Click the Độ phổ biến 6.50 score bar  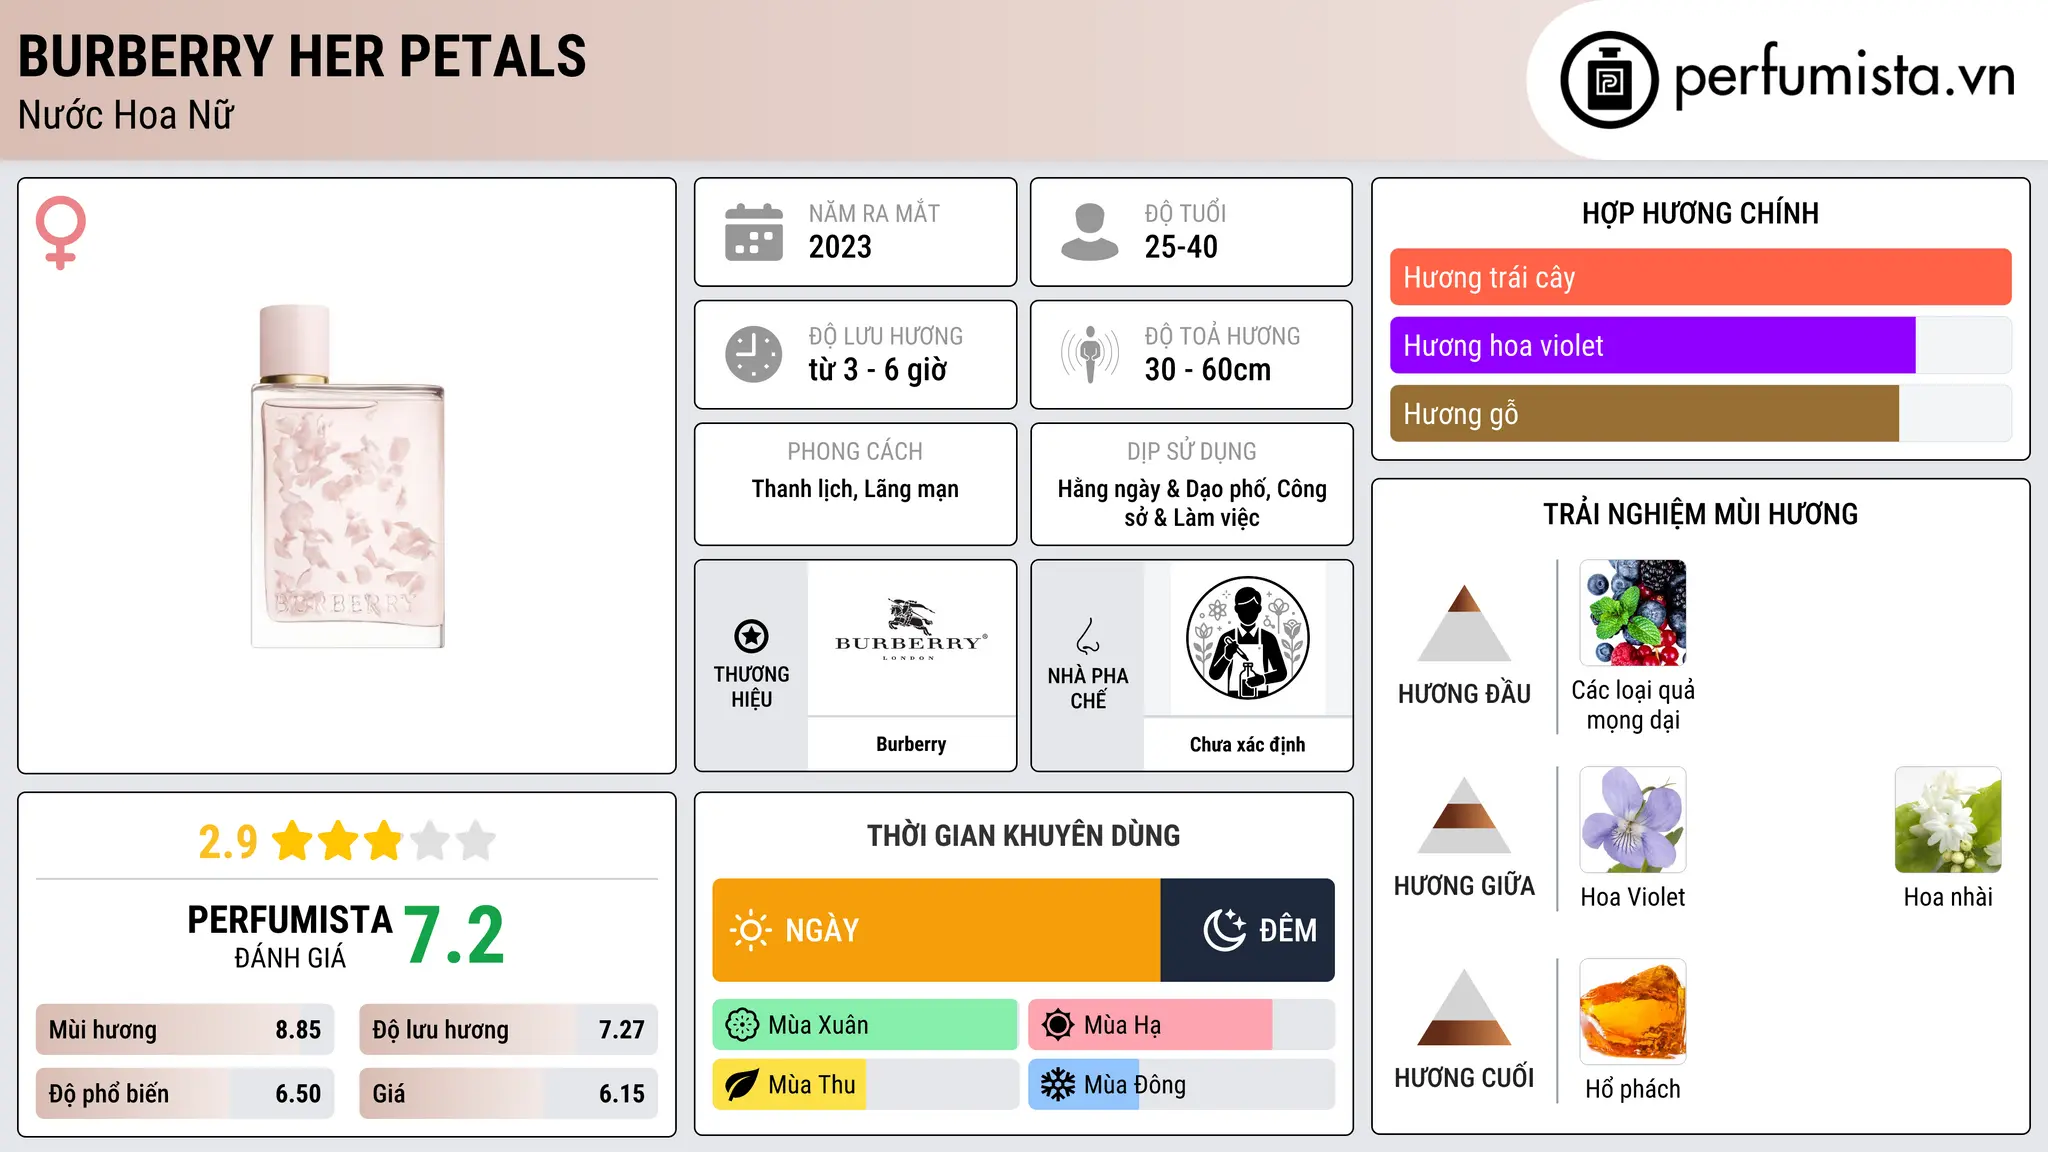tap(185, 1094)
